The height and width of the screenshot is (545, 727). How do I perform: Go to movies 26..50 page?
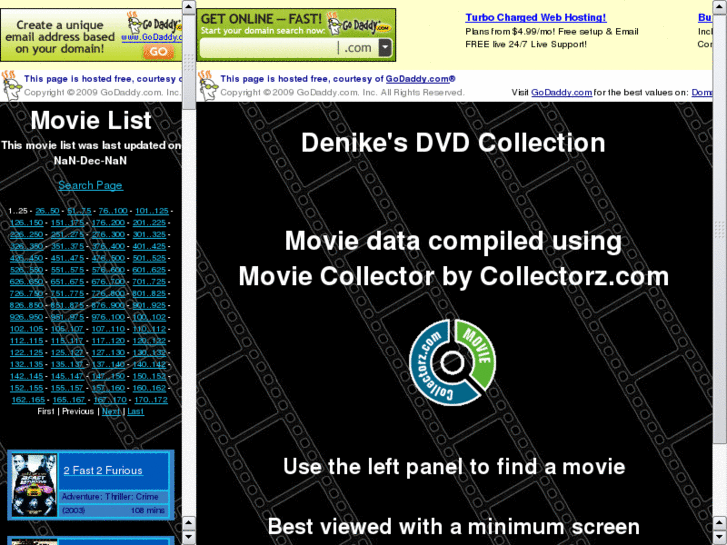[x=47, y=211]
